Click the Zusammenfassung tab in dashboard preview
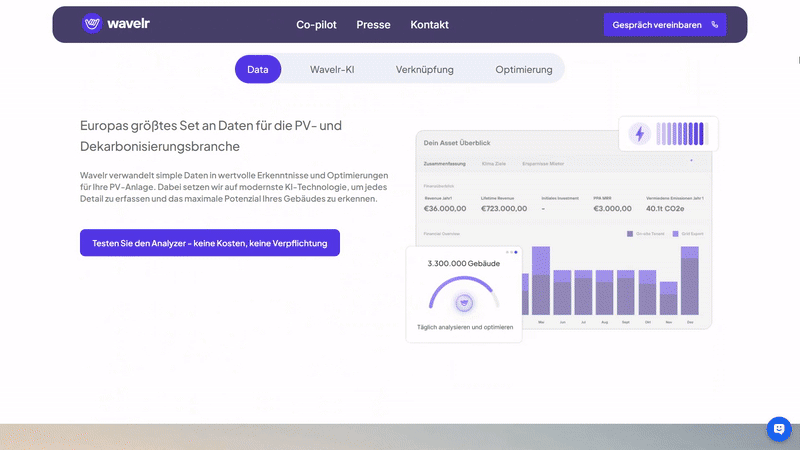 (444, 164)
